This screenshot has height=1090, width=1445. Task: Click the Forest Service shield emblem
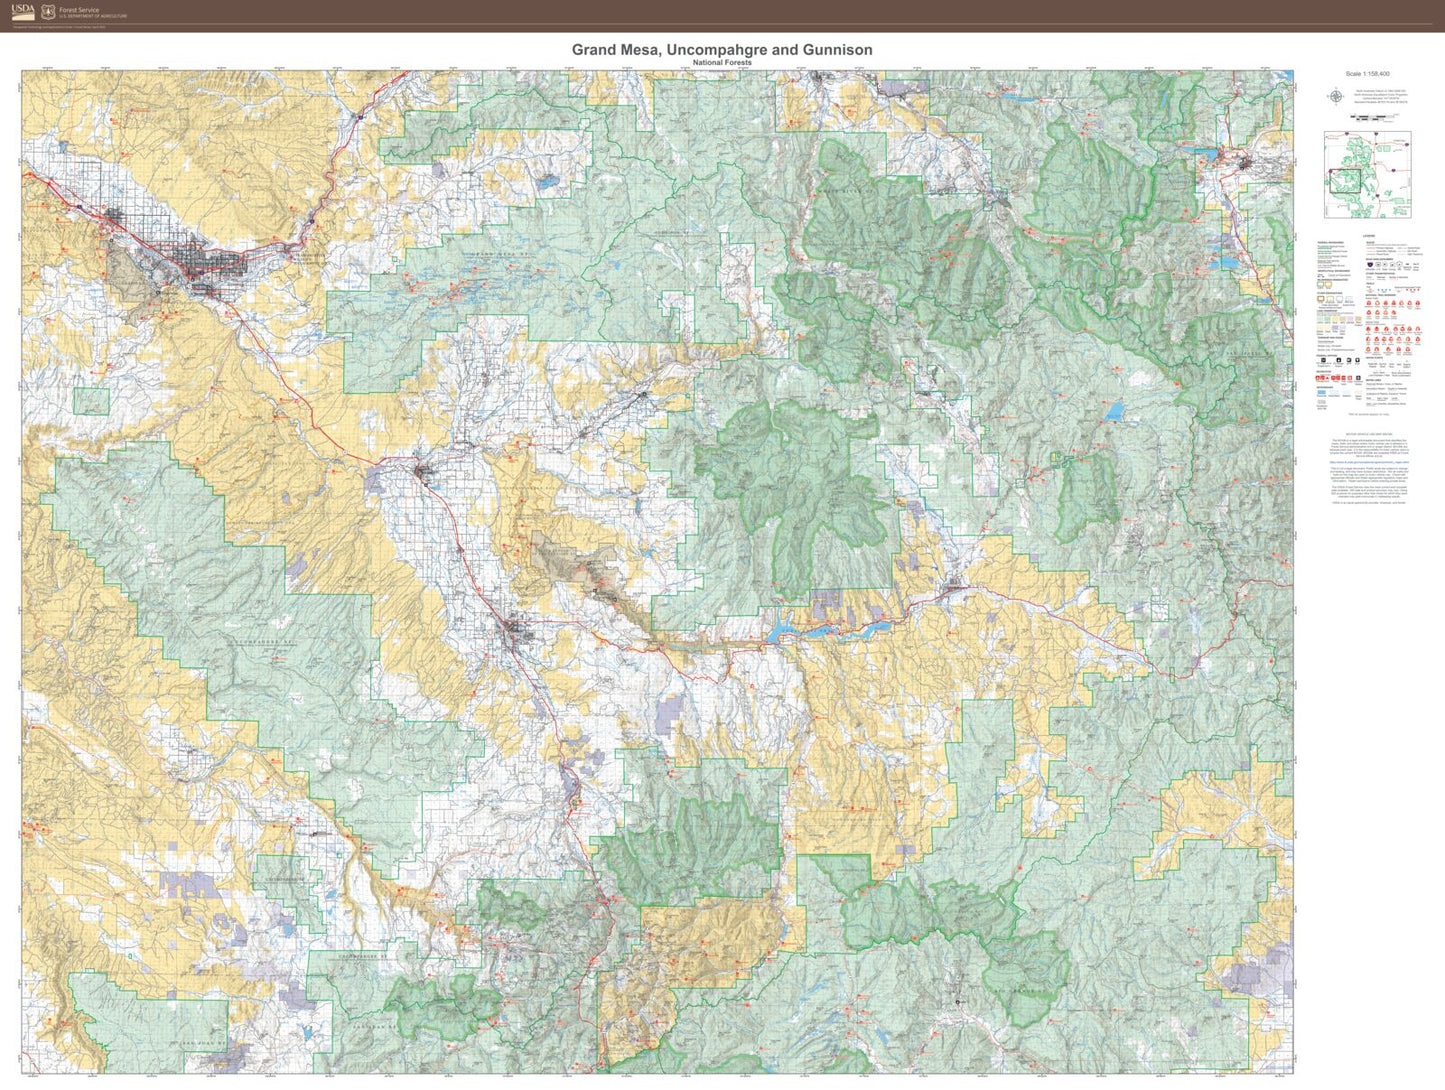48,11
